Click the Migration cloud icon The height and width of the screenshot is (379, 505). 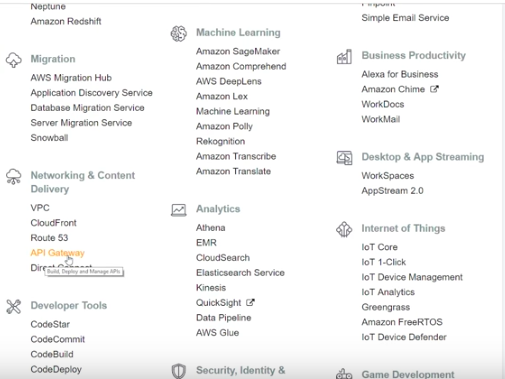coord(14,60)
